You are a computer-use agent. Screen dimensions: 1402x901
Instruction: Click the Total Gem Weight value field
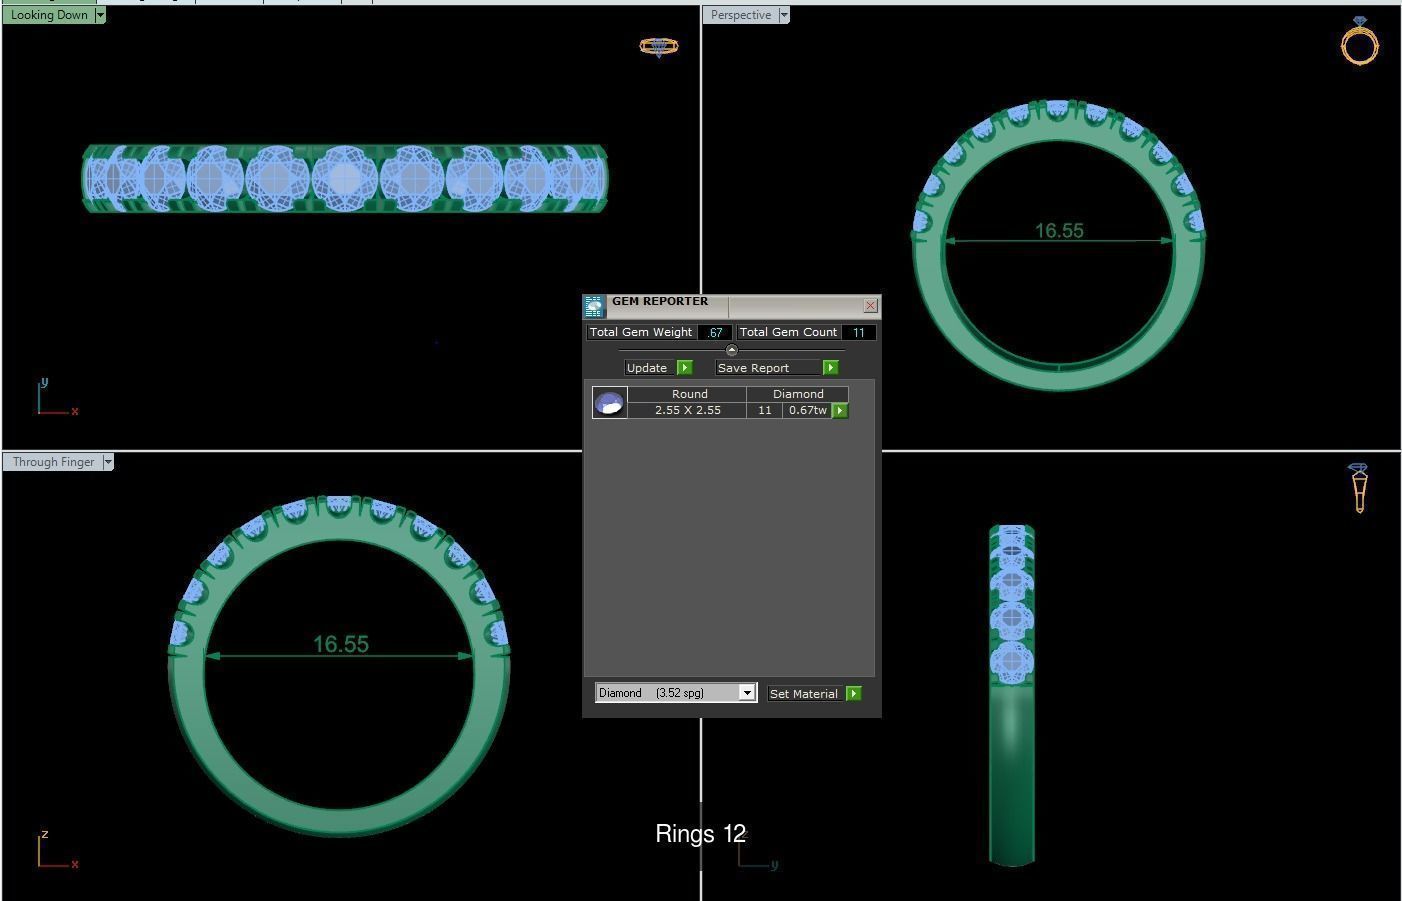715,332
